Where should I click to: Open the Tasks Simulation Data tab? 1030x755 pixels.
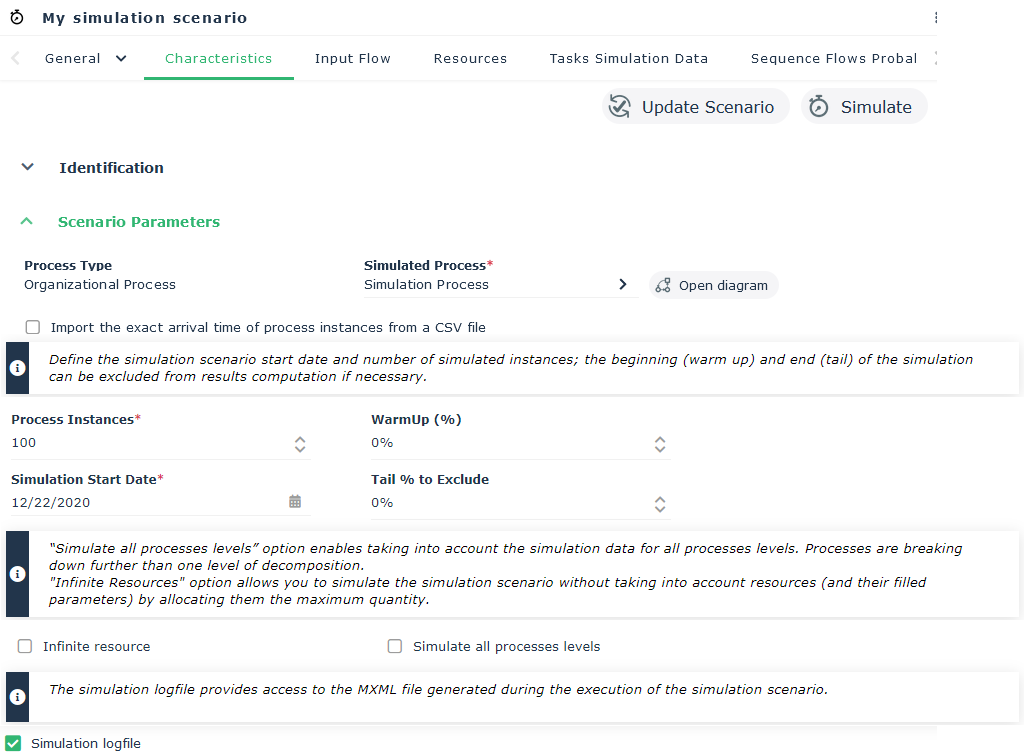click(x=628, y=58)
